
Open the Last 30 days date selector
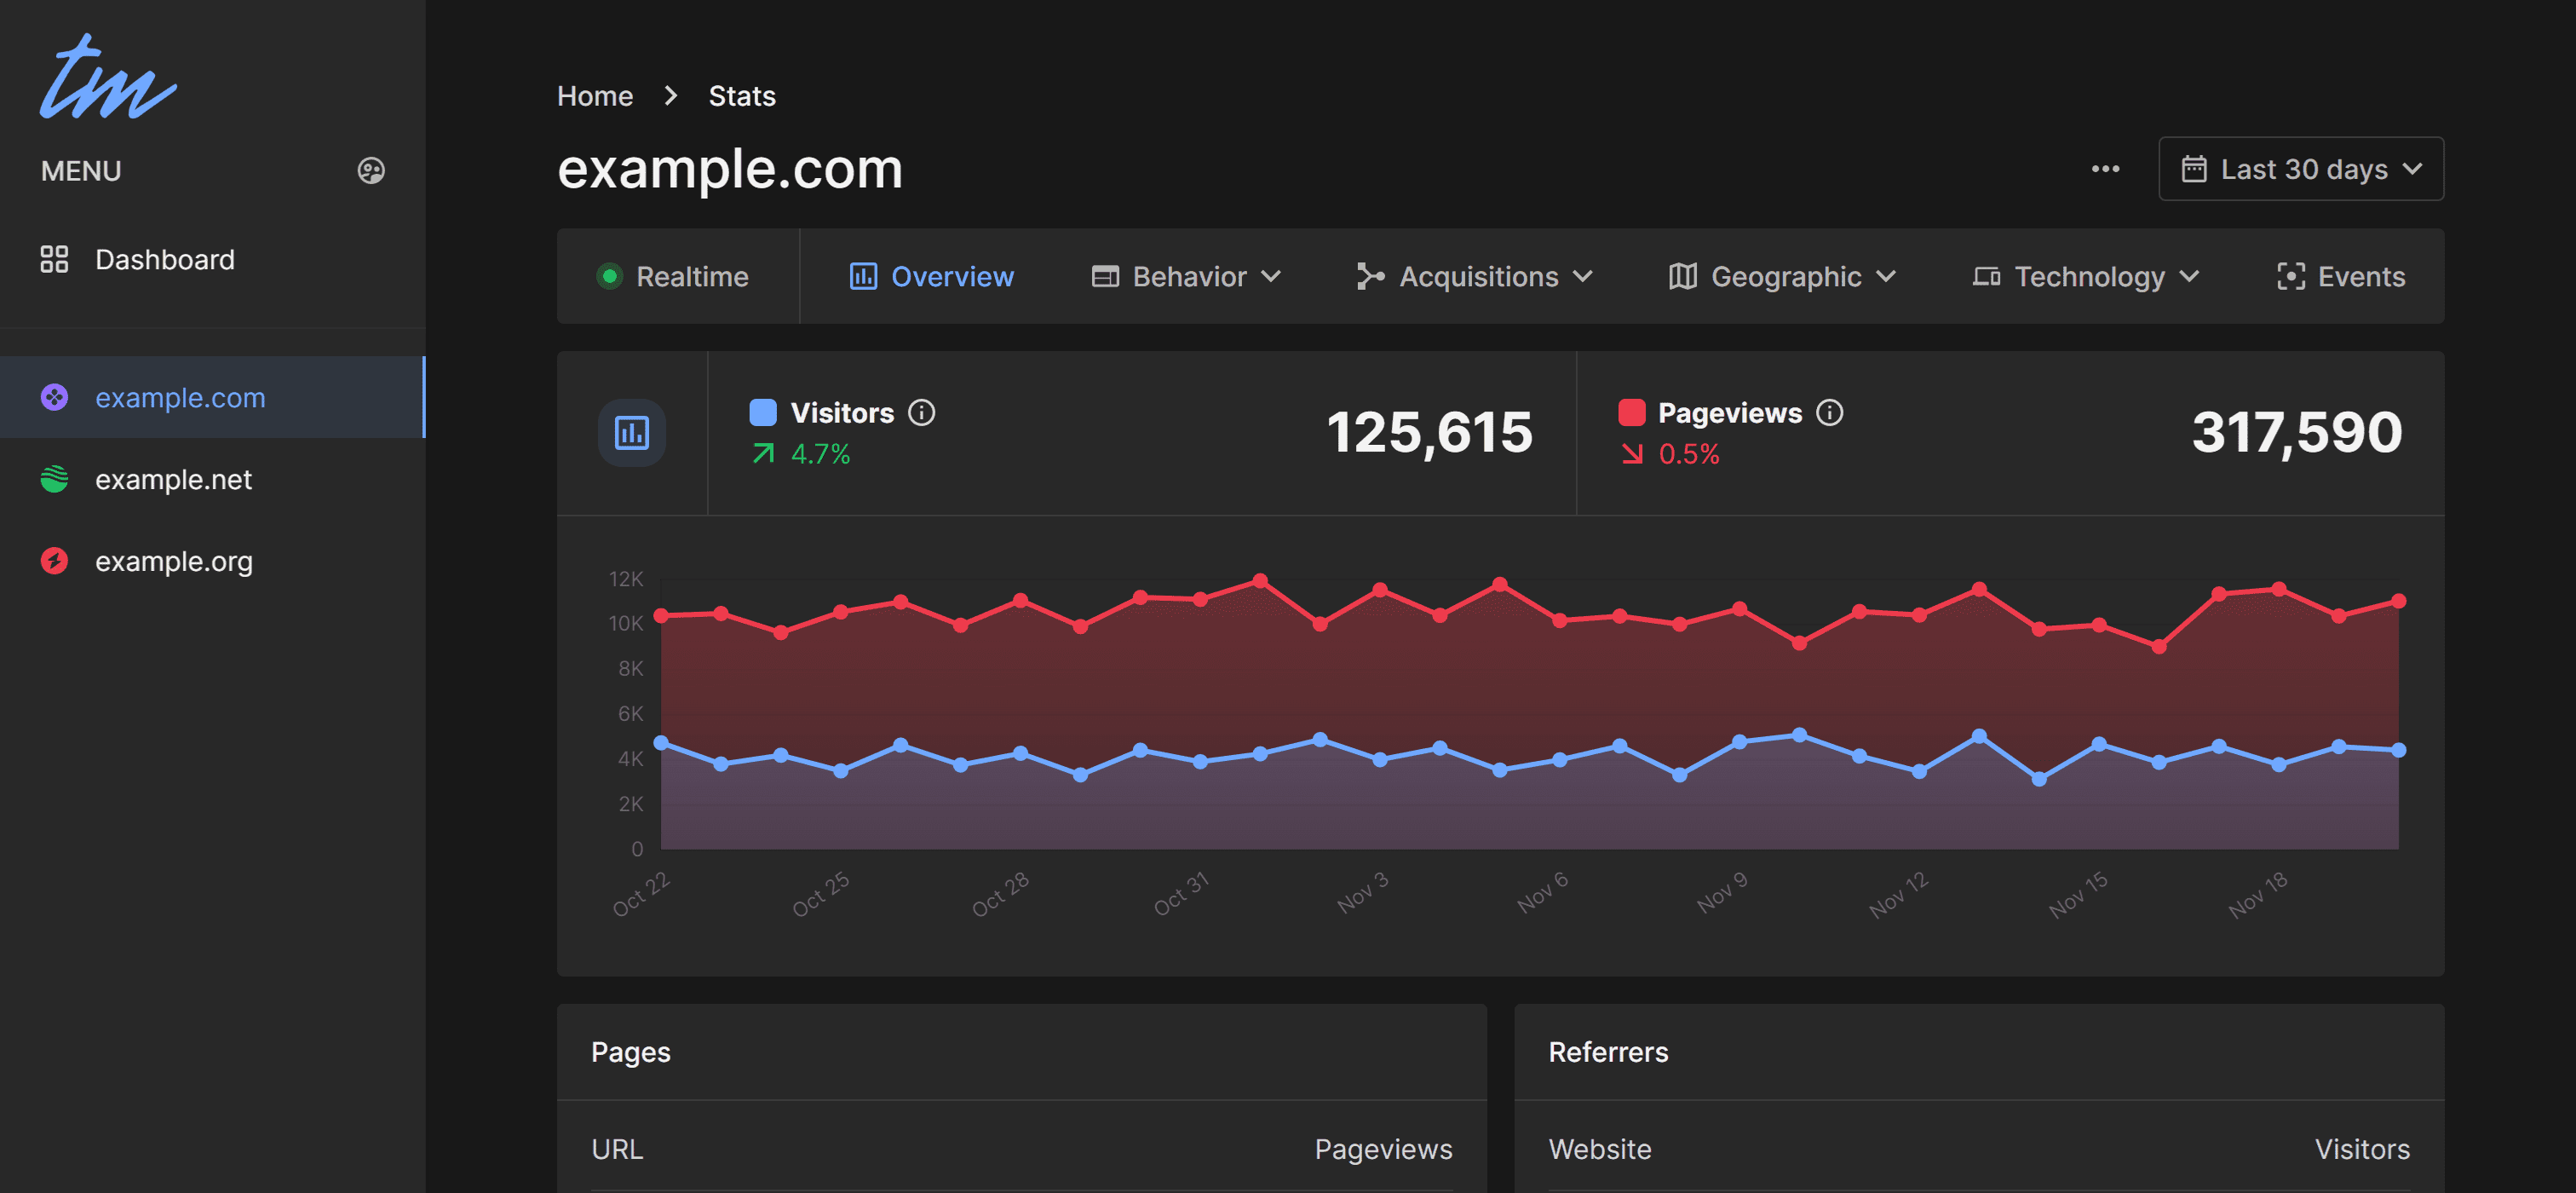(x=2300, y=169)
